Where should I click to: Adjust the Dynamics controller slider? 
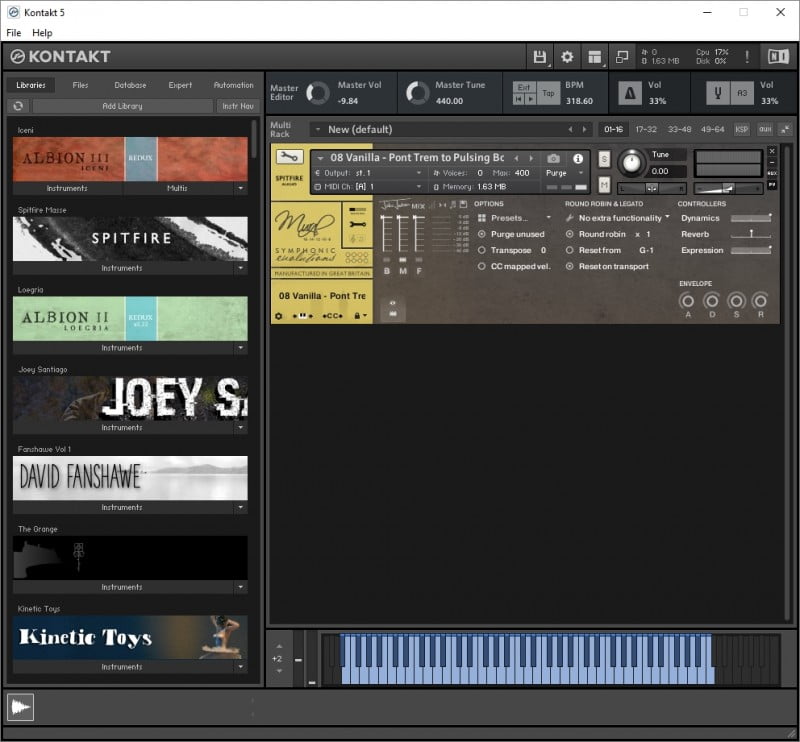[751, 218]
